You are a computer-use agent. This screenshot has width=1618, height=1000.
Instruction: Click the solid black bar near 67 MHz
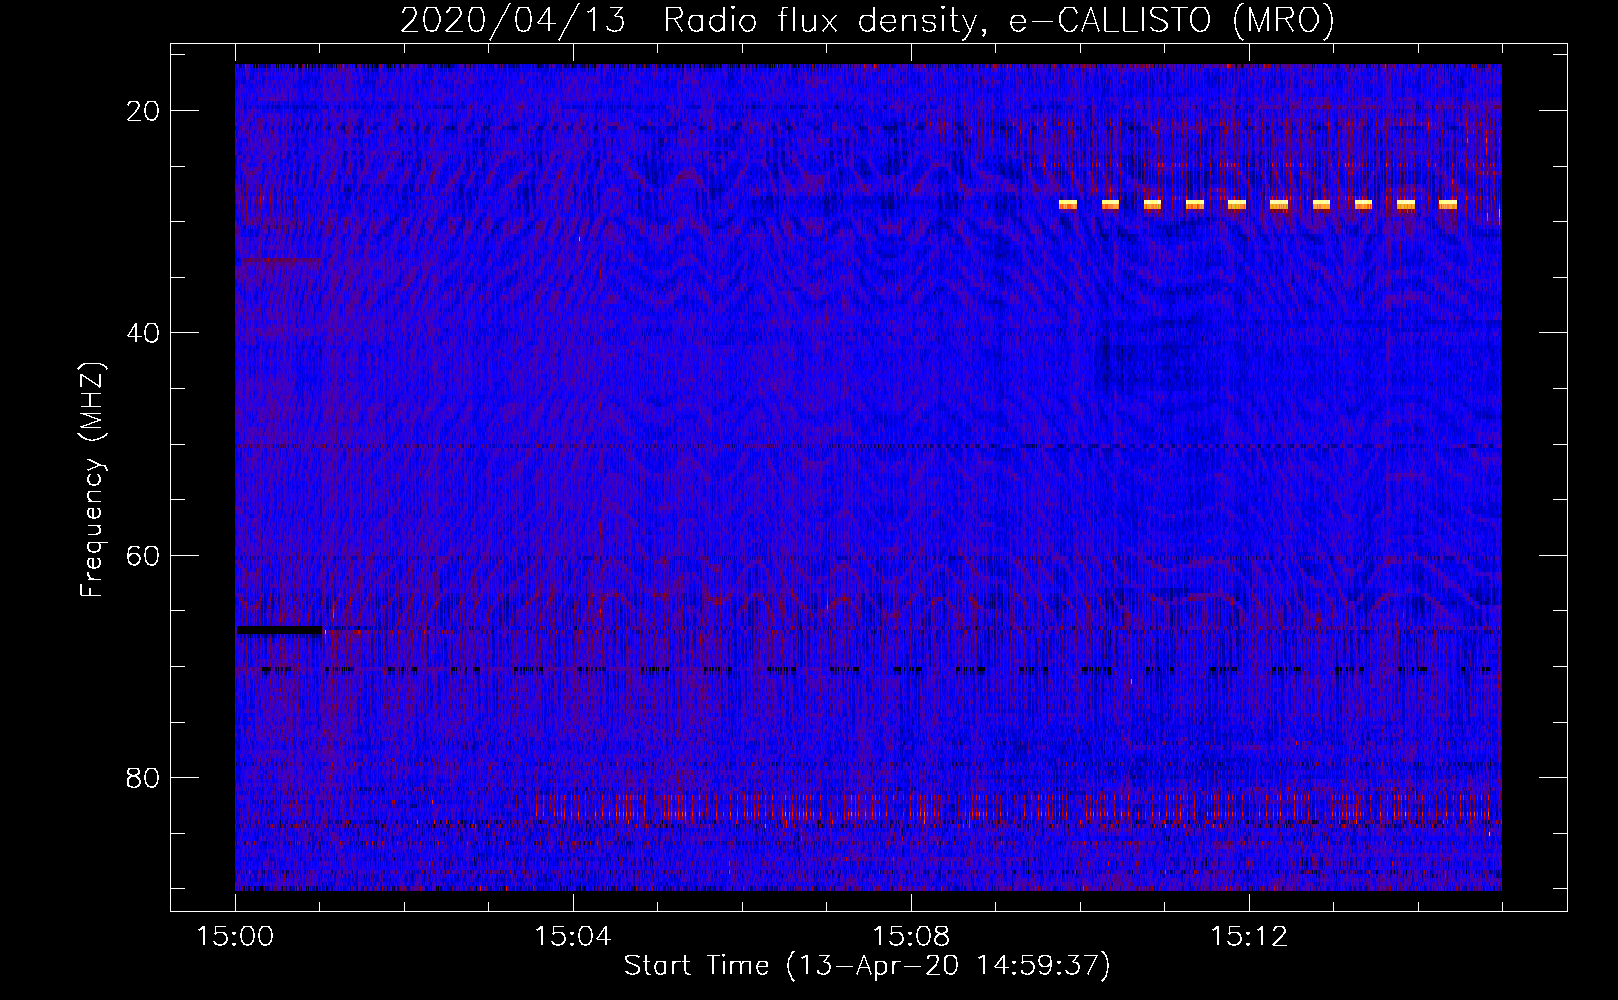pos(279,630)
